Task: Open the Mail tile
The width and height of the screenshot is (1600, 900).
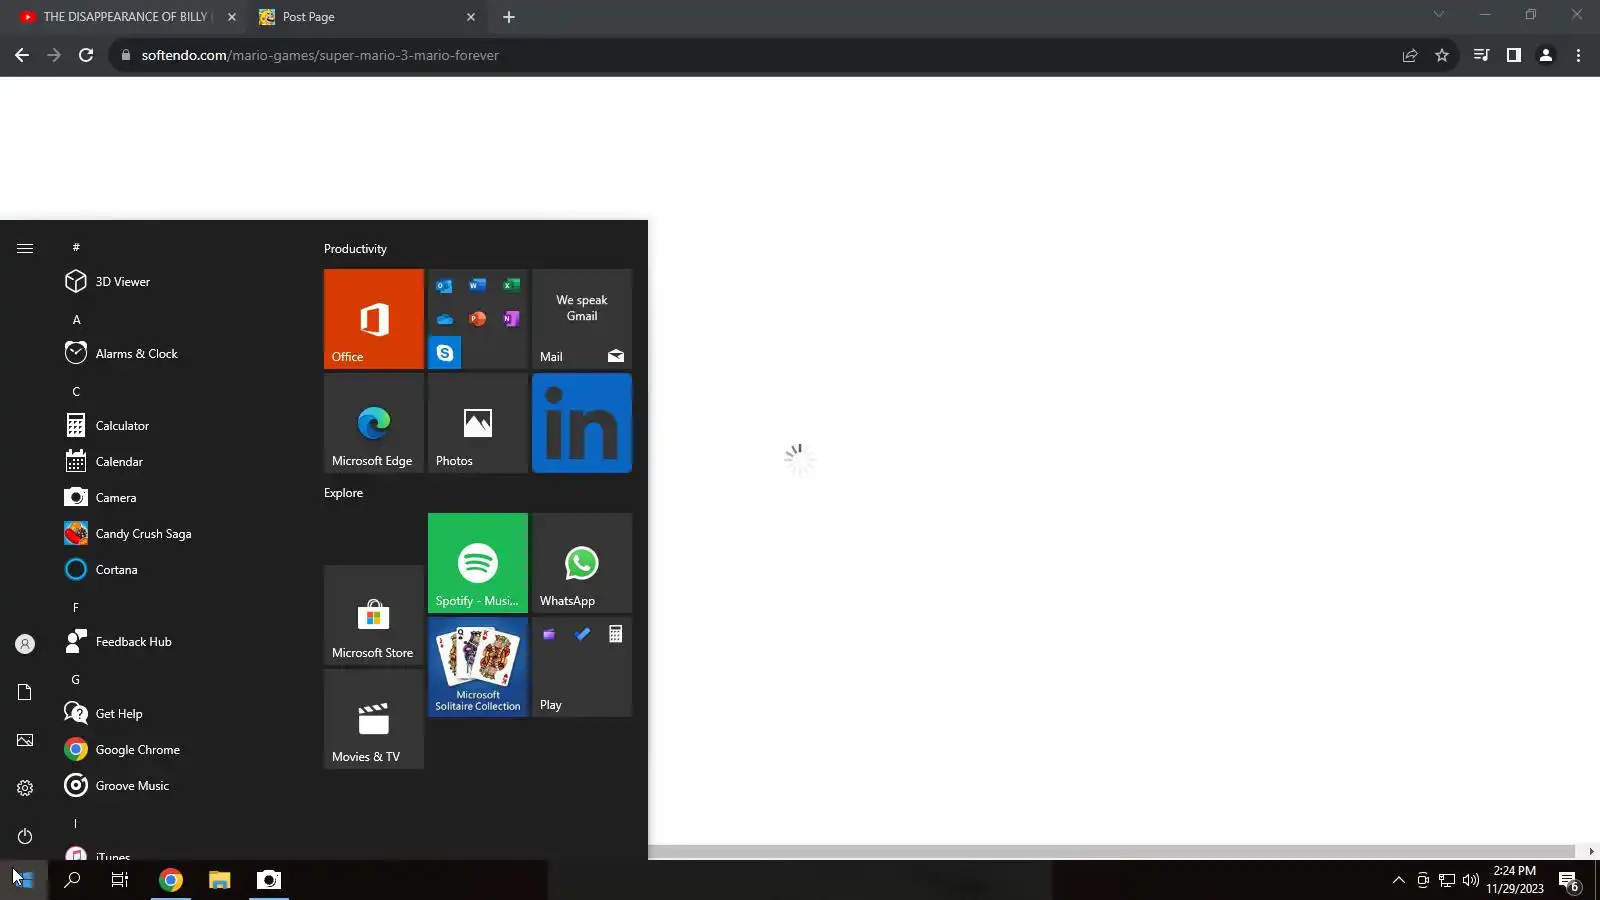Action: [582, 319]
